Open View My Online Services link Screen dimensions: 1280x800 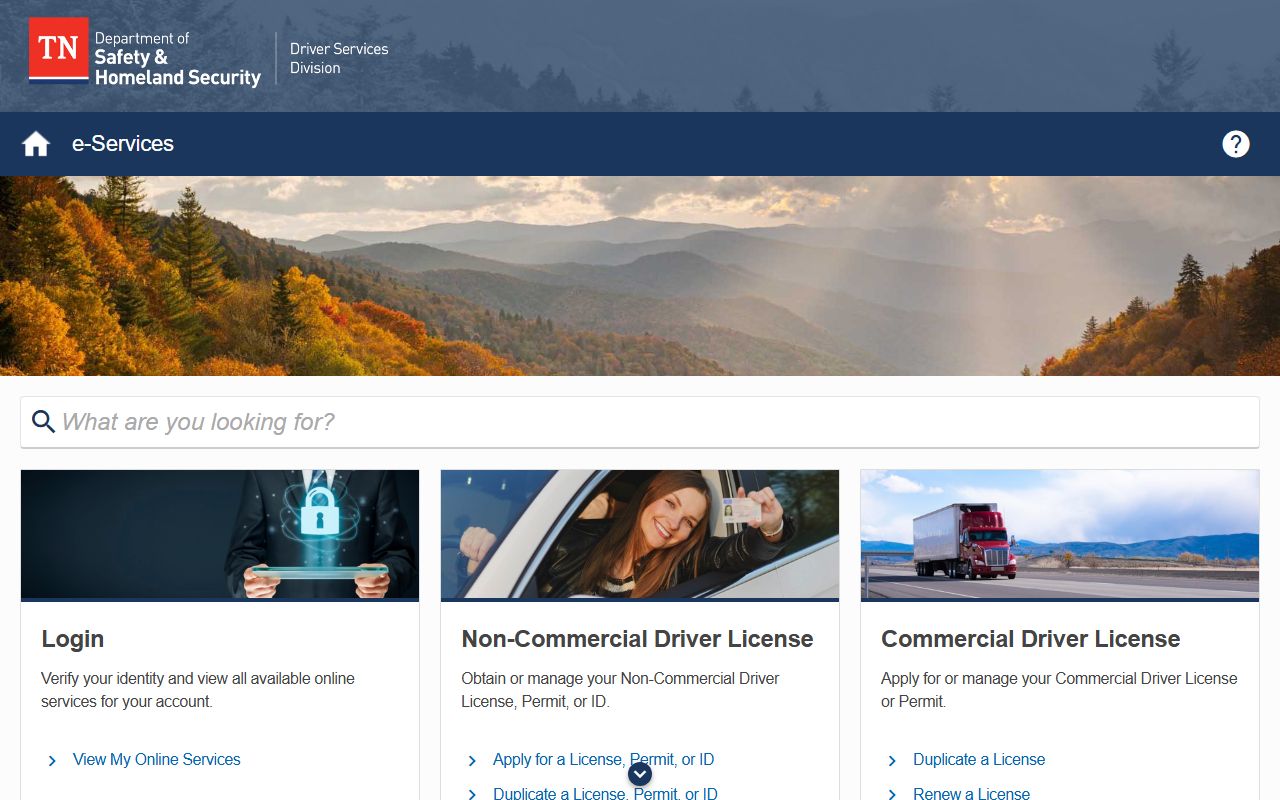(157, 760)
